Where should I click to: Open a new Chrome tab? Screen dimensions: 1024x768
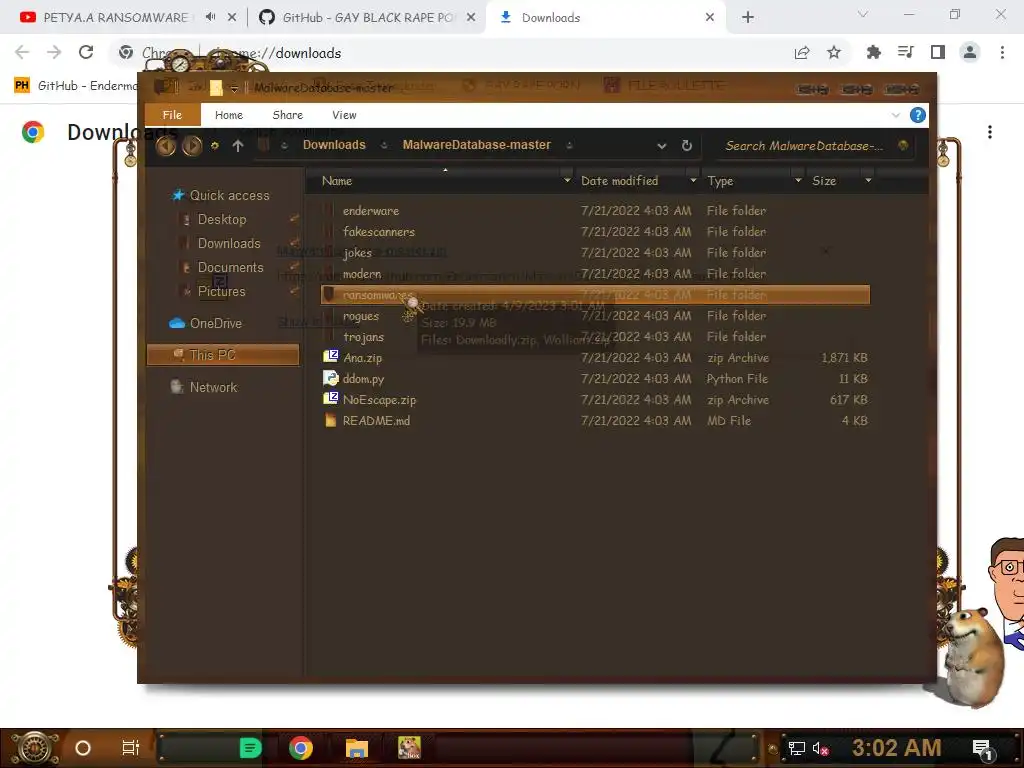pyautogui.click(x=748, y=18)
